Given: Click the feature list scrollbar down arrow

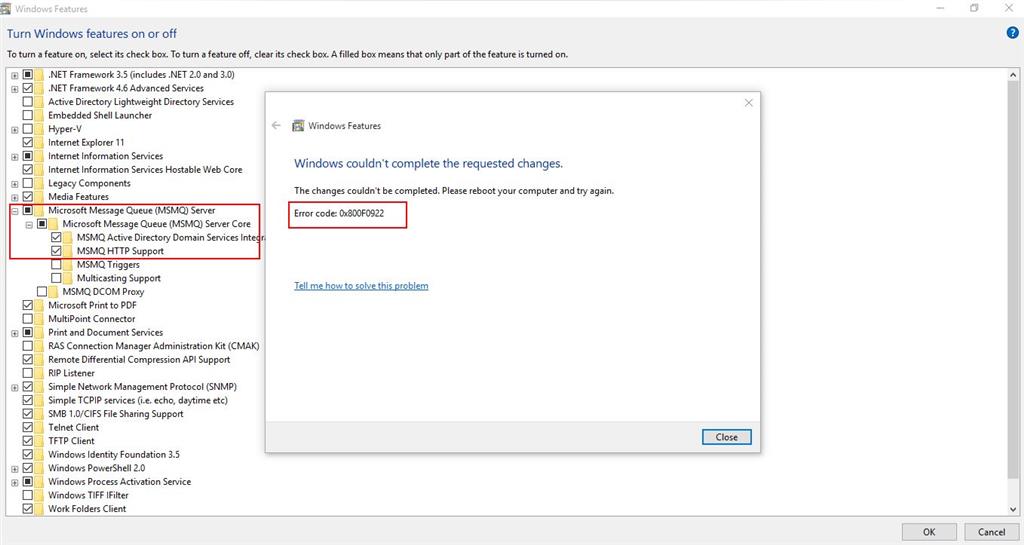Looking at the screenshot, I should point(1012,509).
